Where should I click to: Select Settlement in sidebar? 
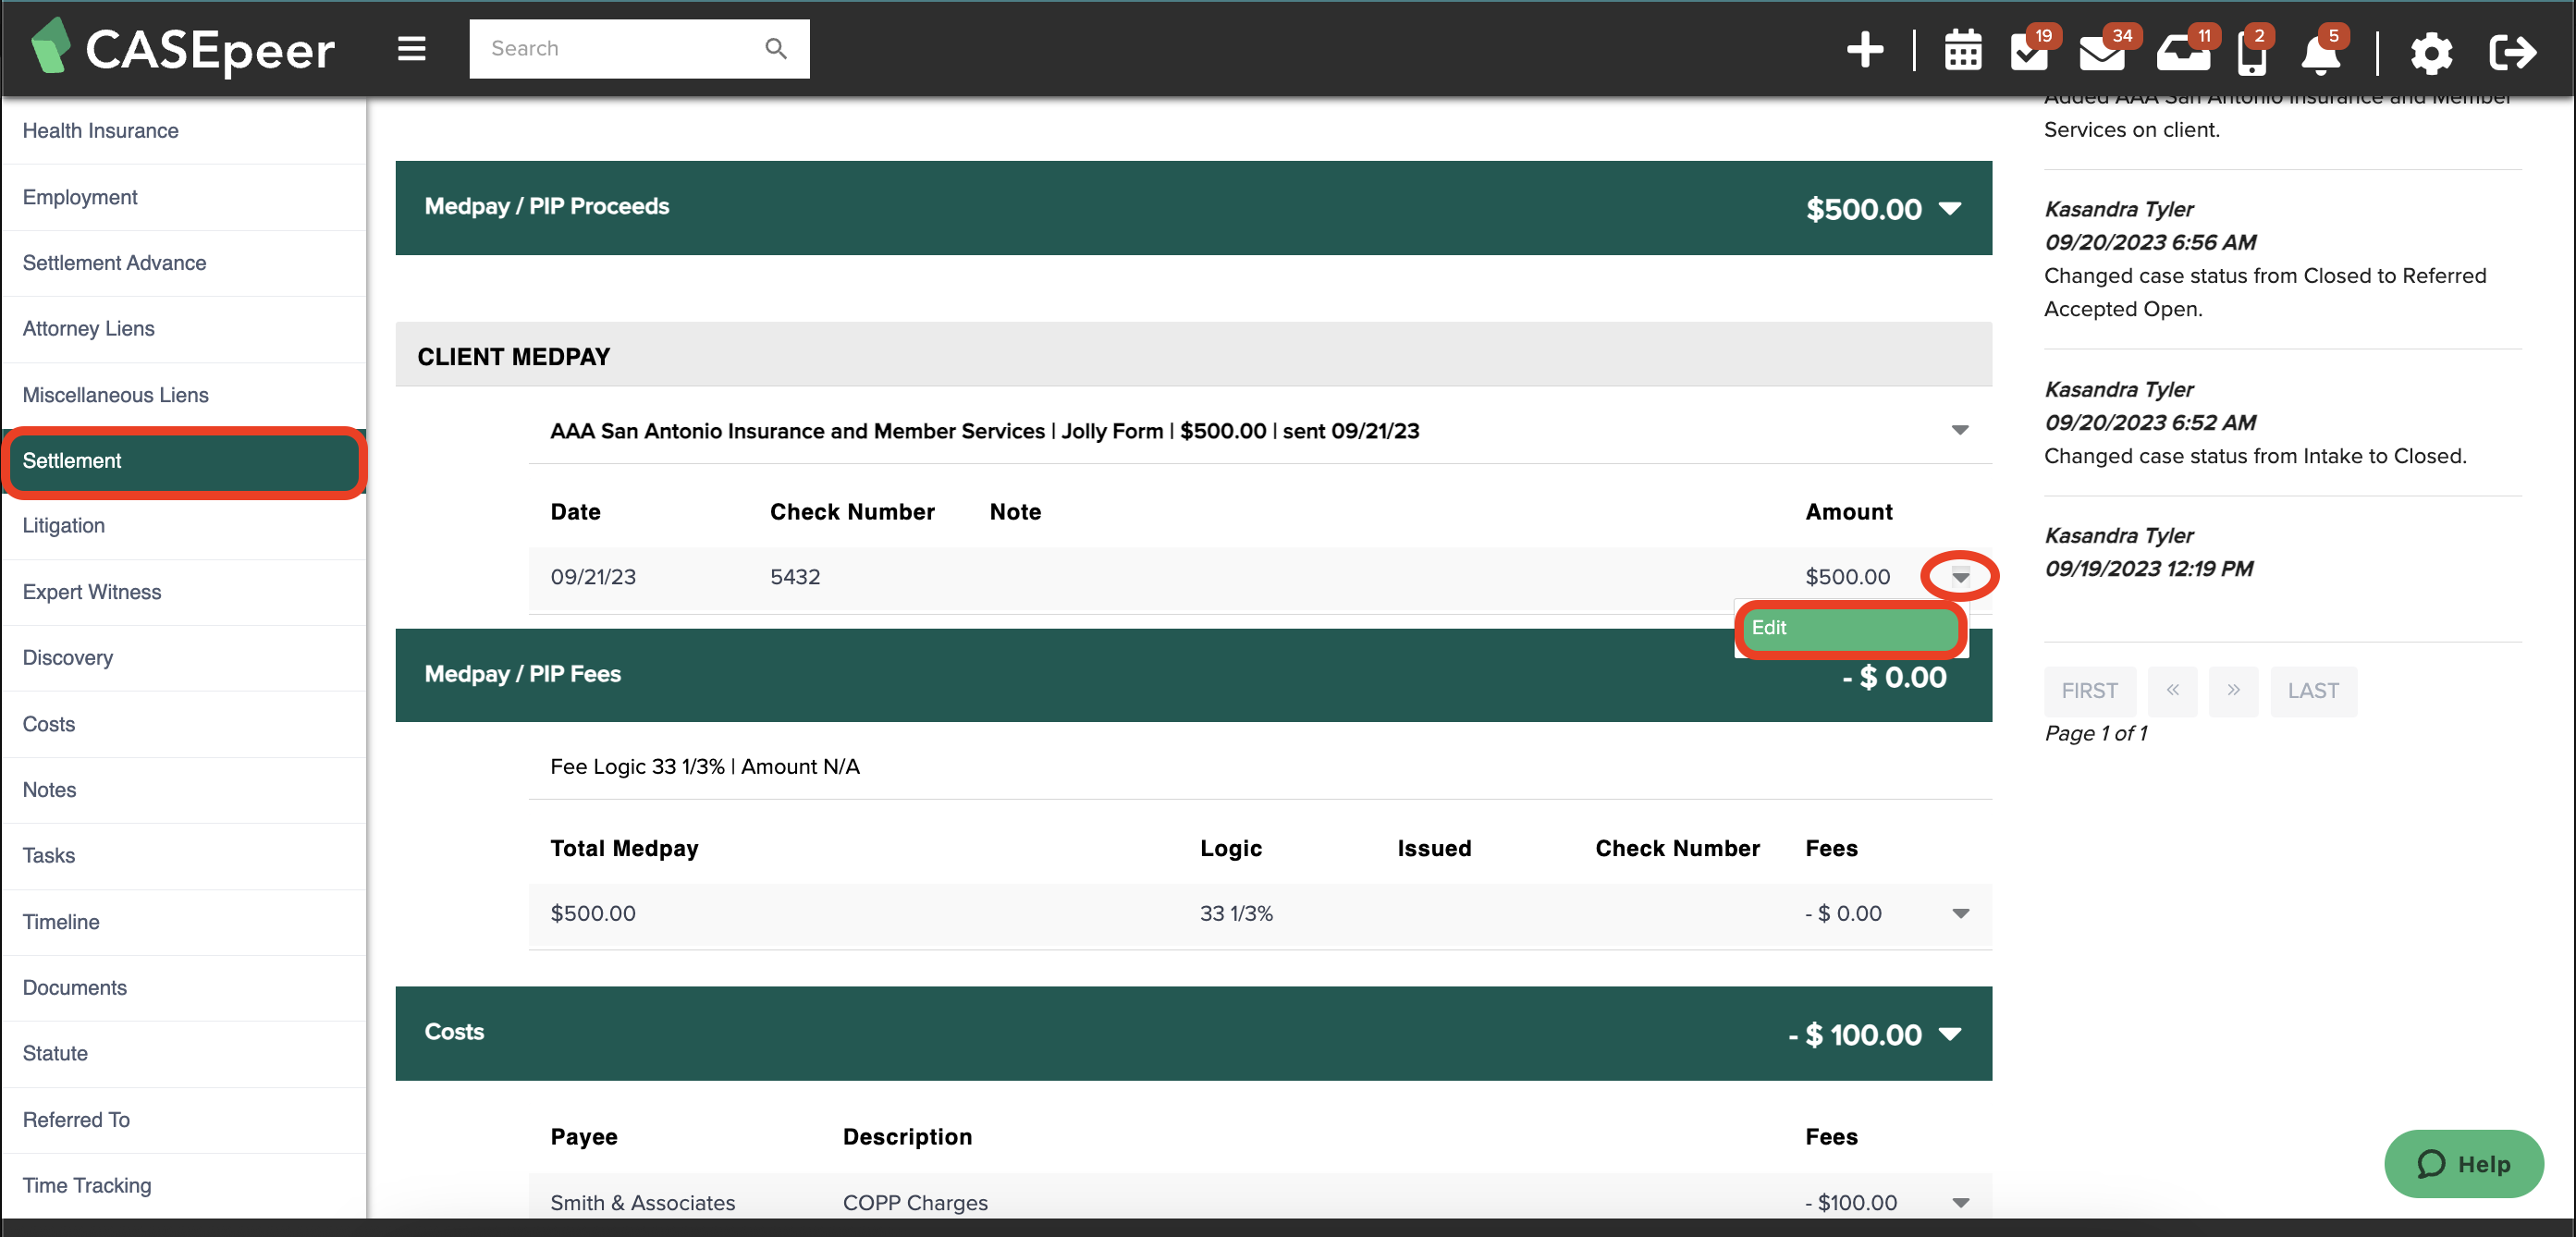click(x=184, y=461)
